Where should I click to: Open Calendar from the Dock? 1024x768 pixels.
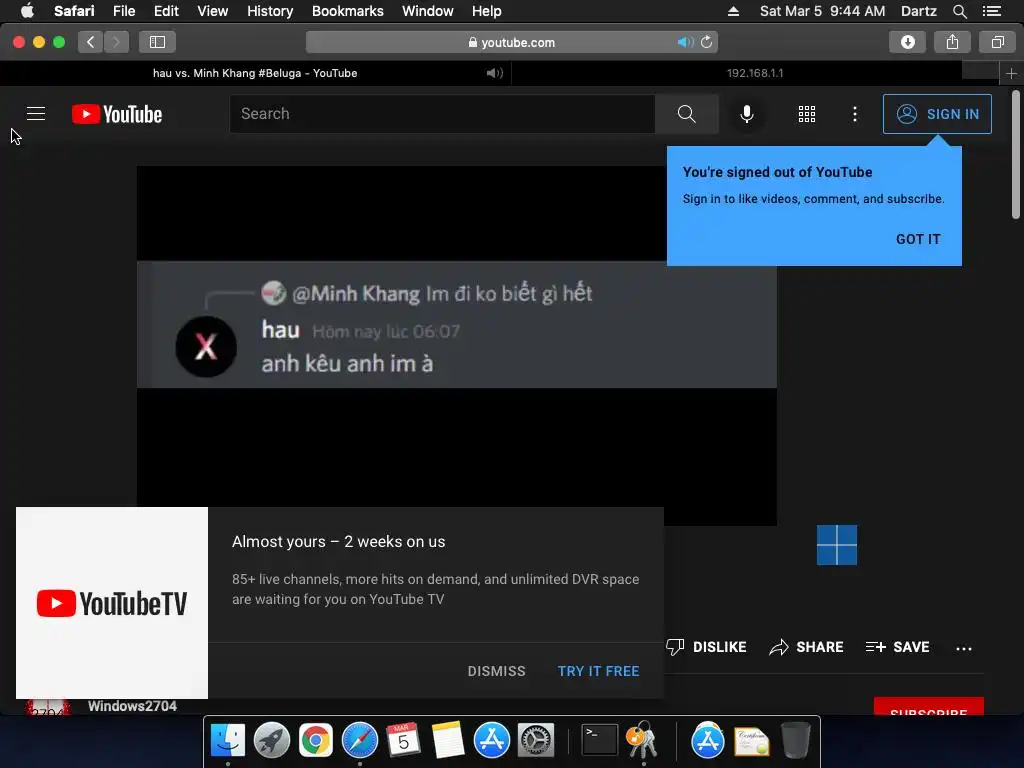404,740
